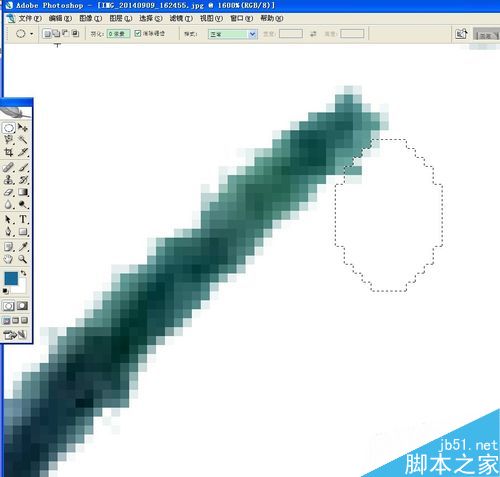Open the 文件 (File) menu

[x=30, y=18]
